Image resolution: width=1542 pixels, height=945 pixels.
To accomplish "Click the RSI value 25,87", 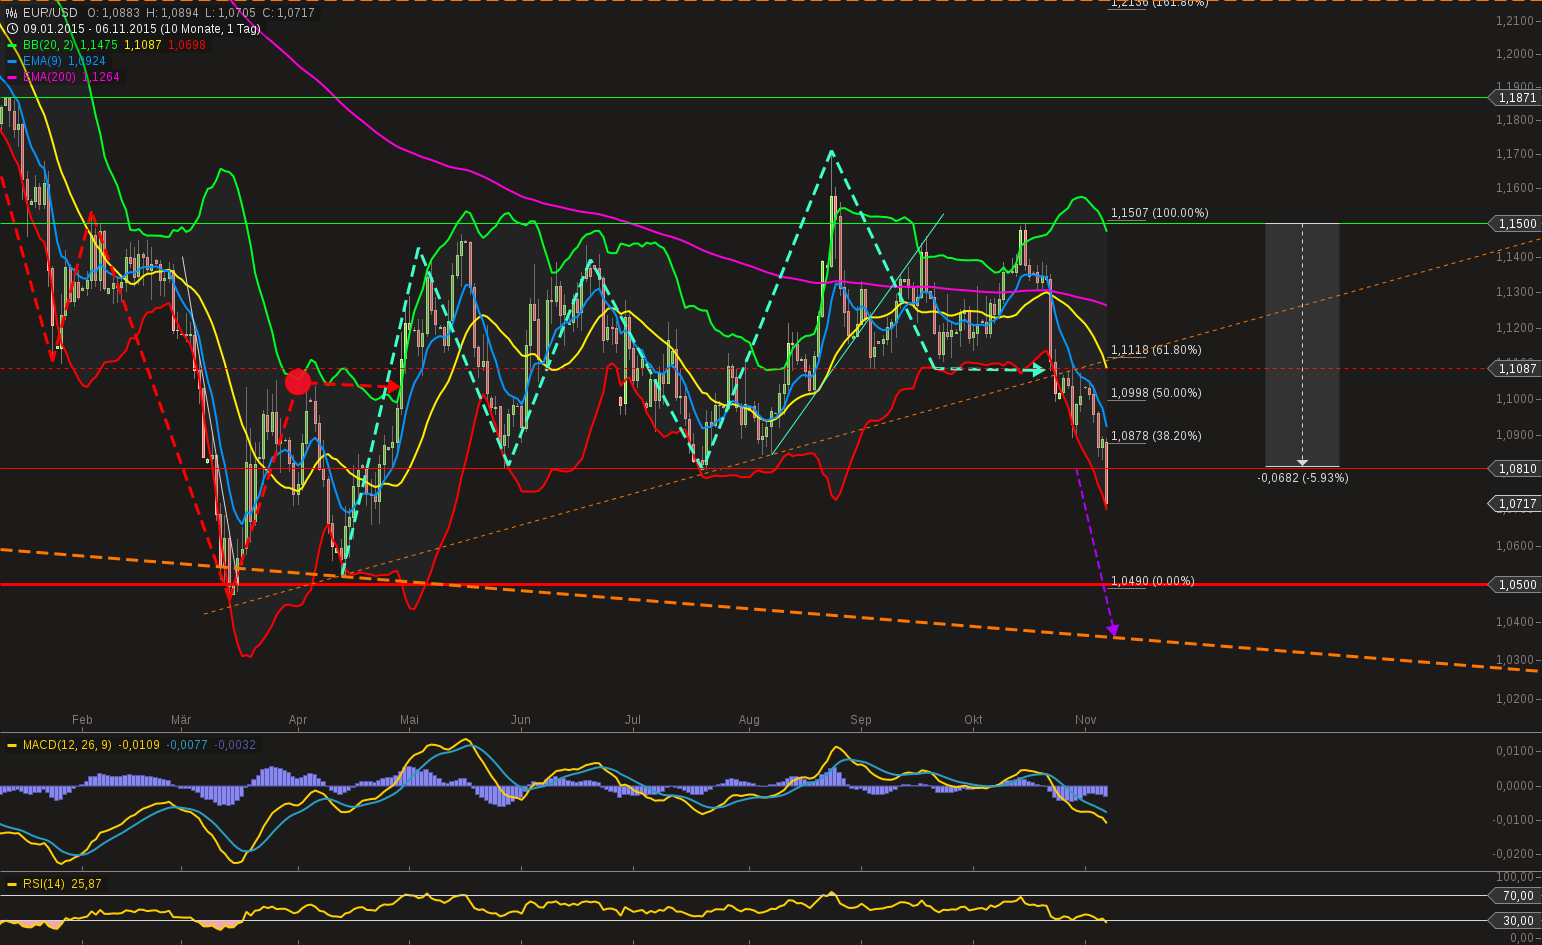I will click(x=86, y=884).
